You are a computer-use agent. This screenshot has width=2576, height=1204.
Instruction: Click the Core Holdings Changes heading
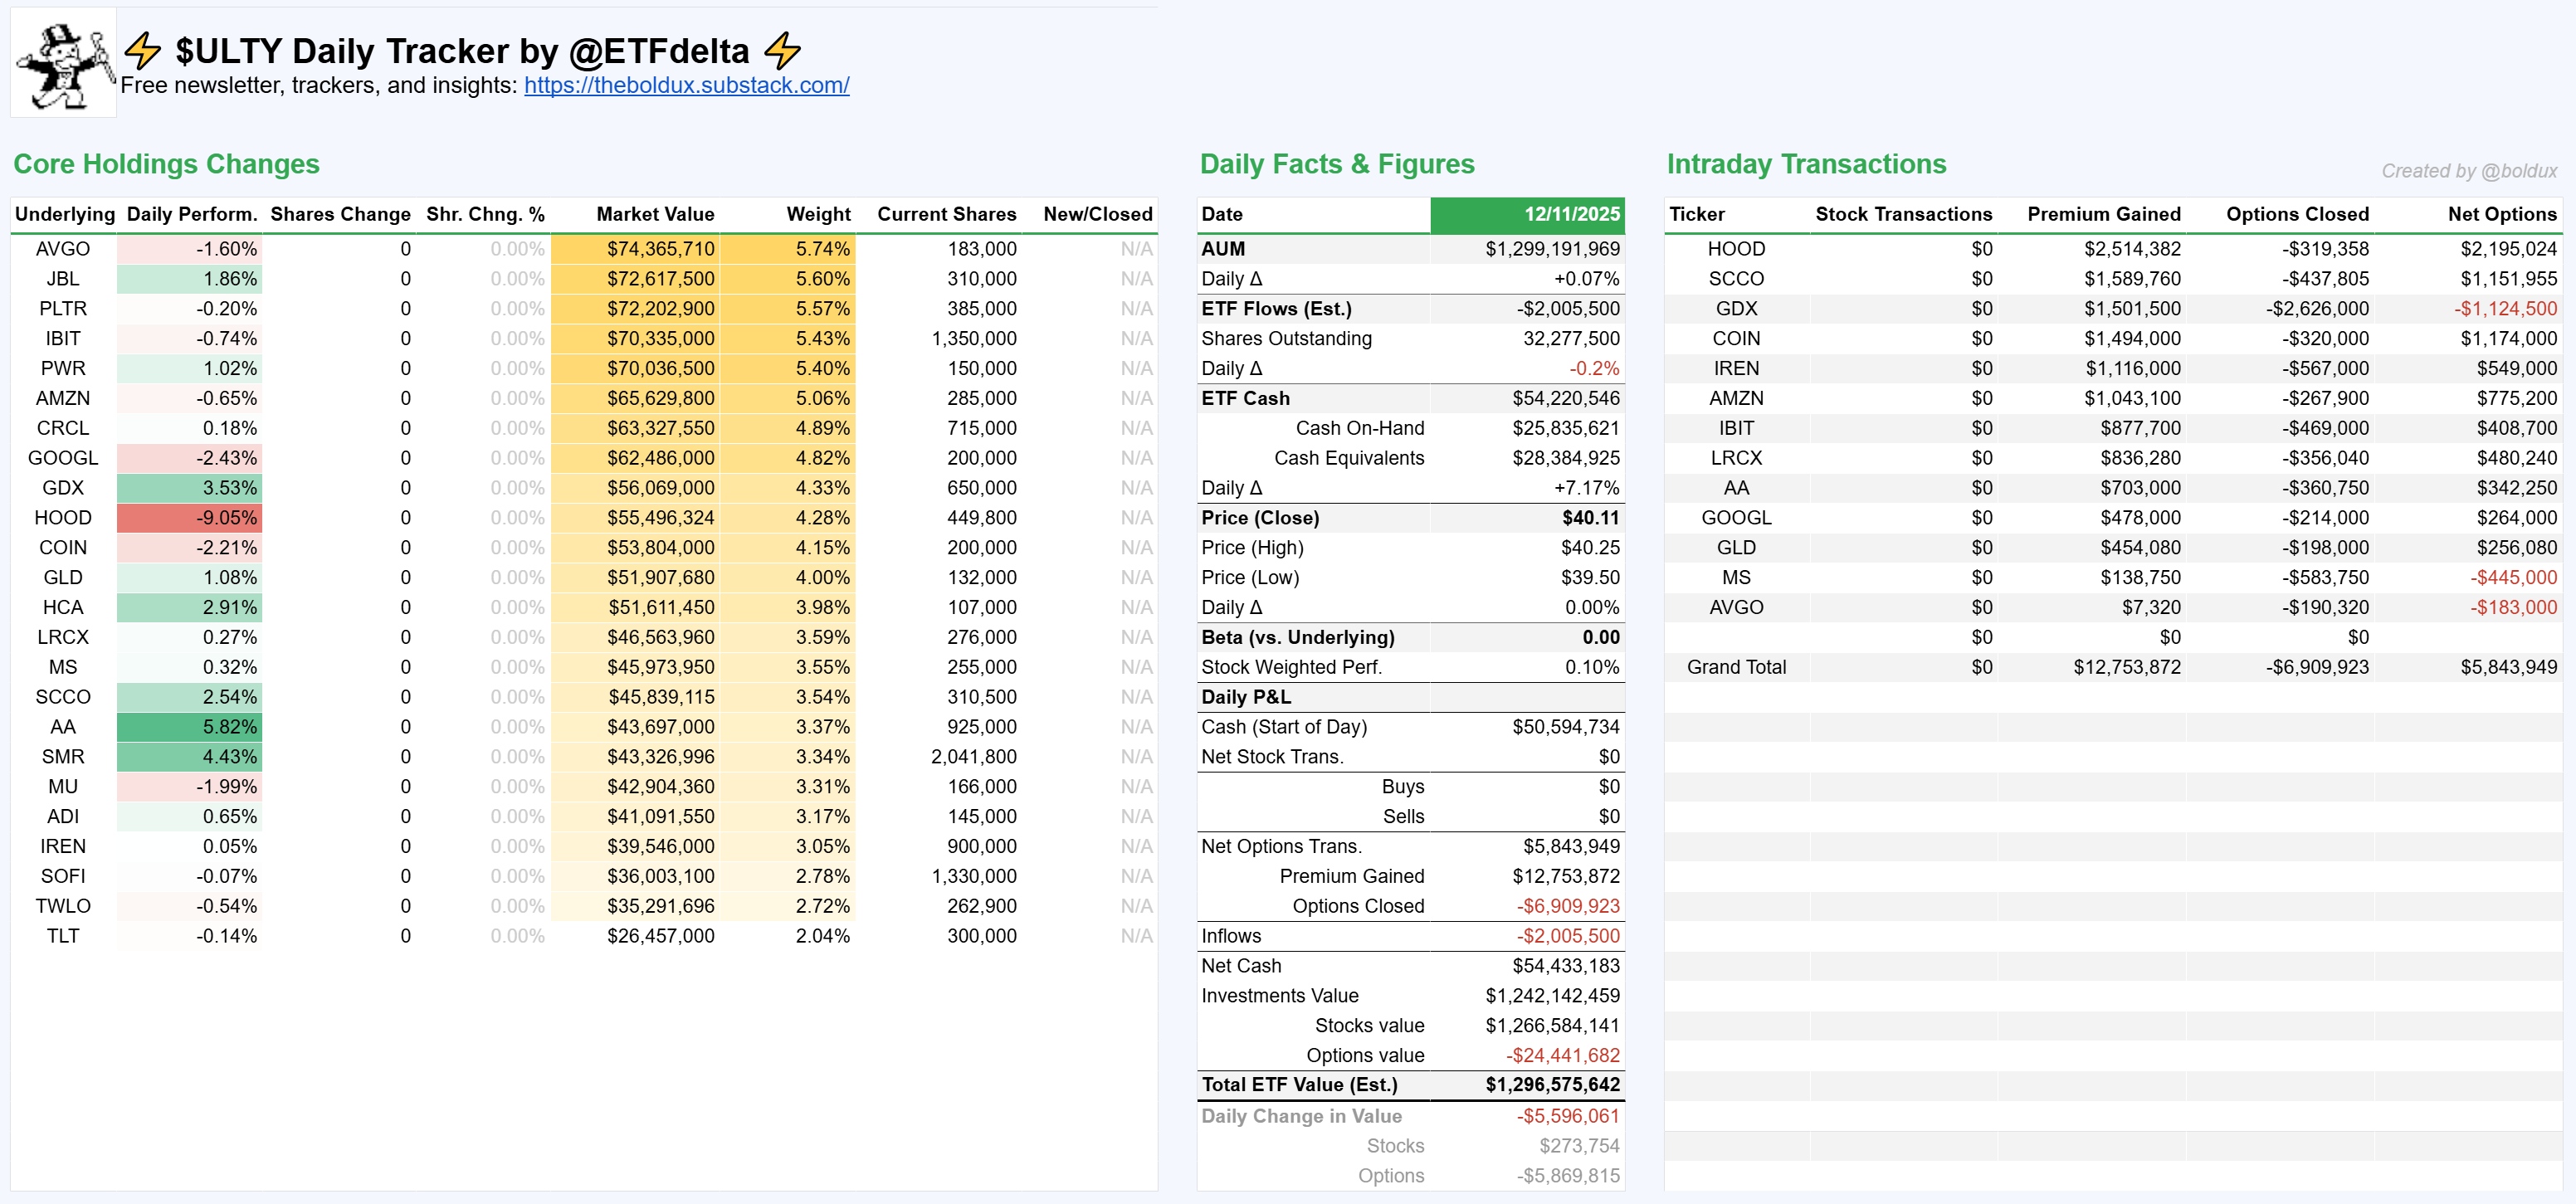(x=166, y=164)
